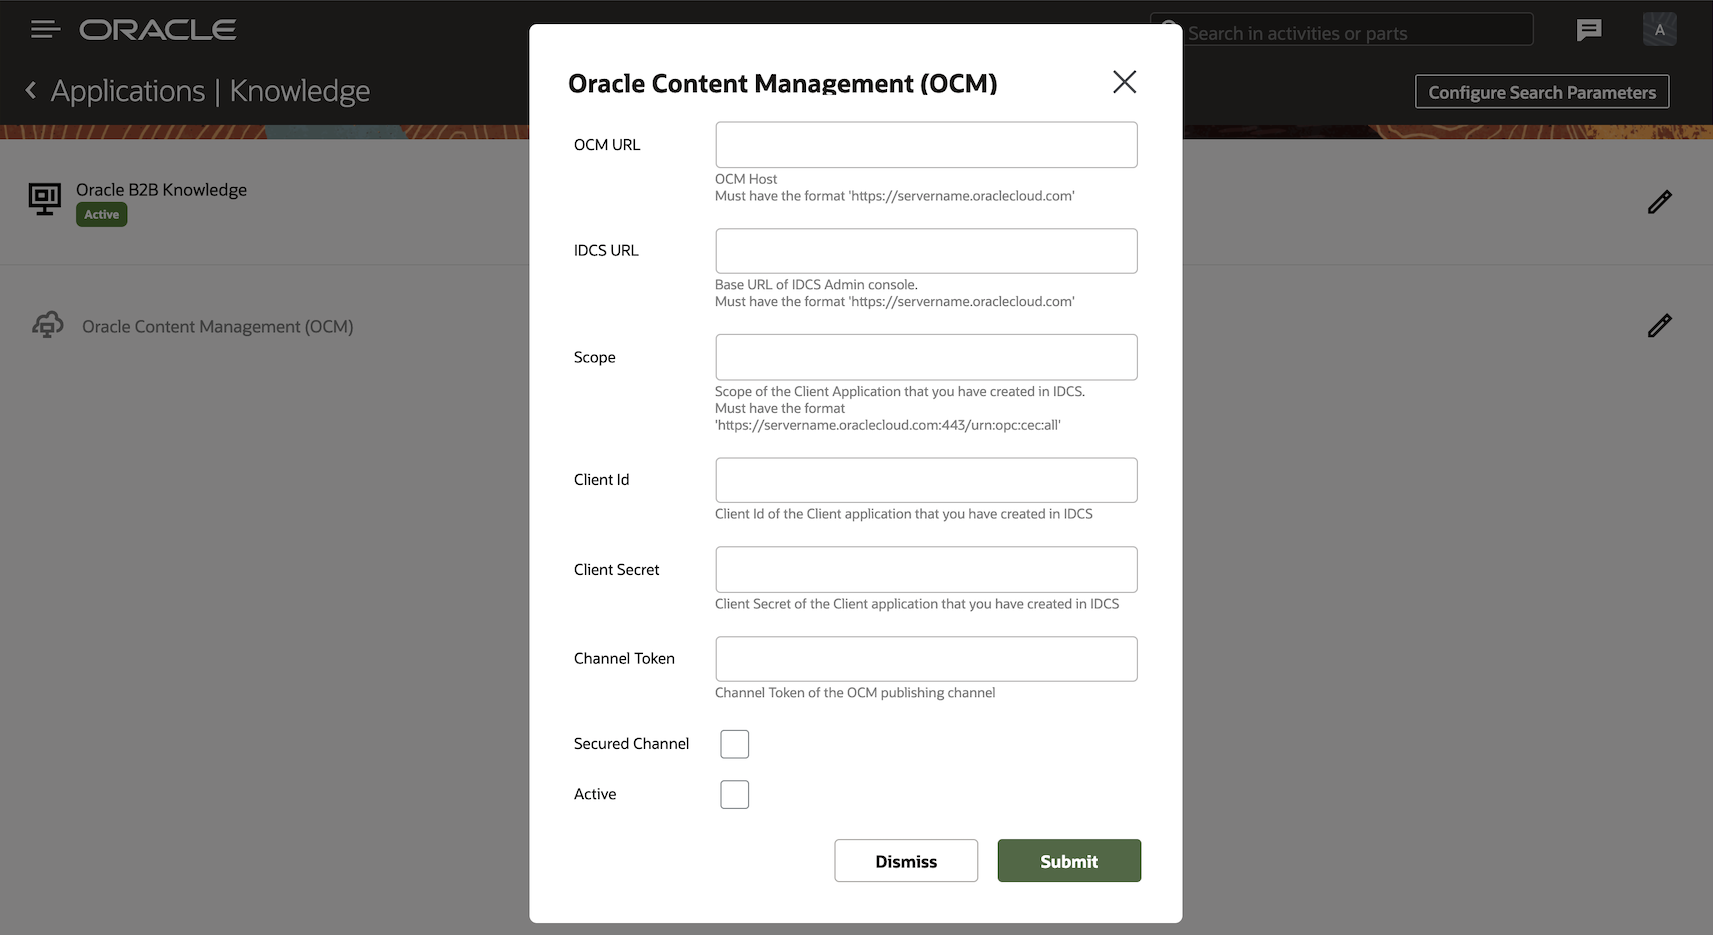
Task: Click the Oracle logo
Action: pyautogui.click(x=158, y=30)
